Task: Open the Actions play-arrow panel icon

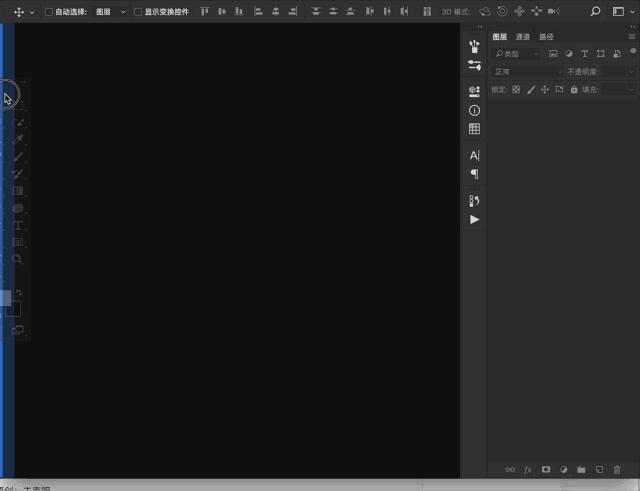Action: [474, 220]
